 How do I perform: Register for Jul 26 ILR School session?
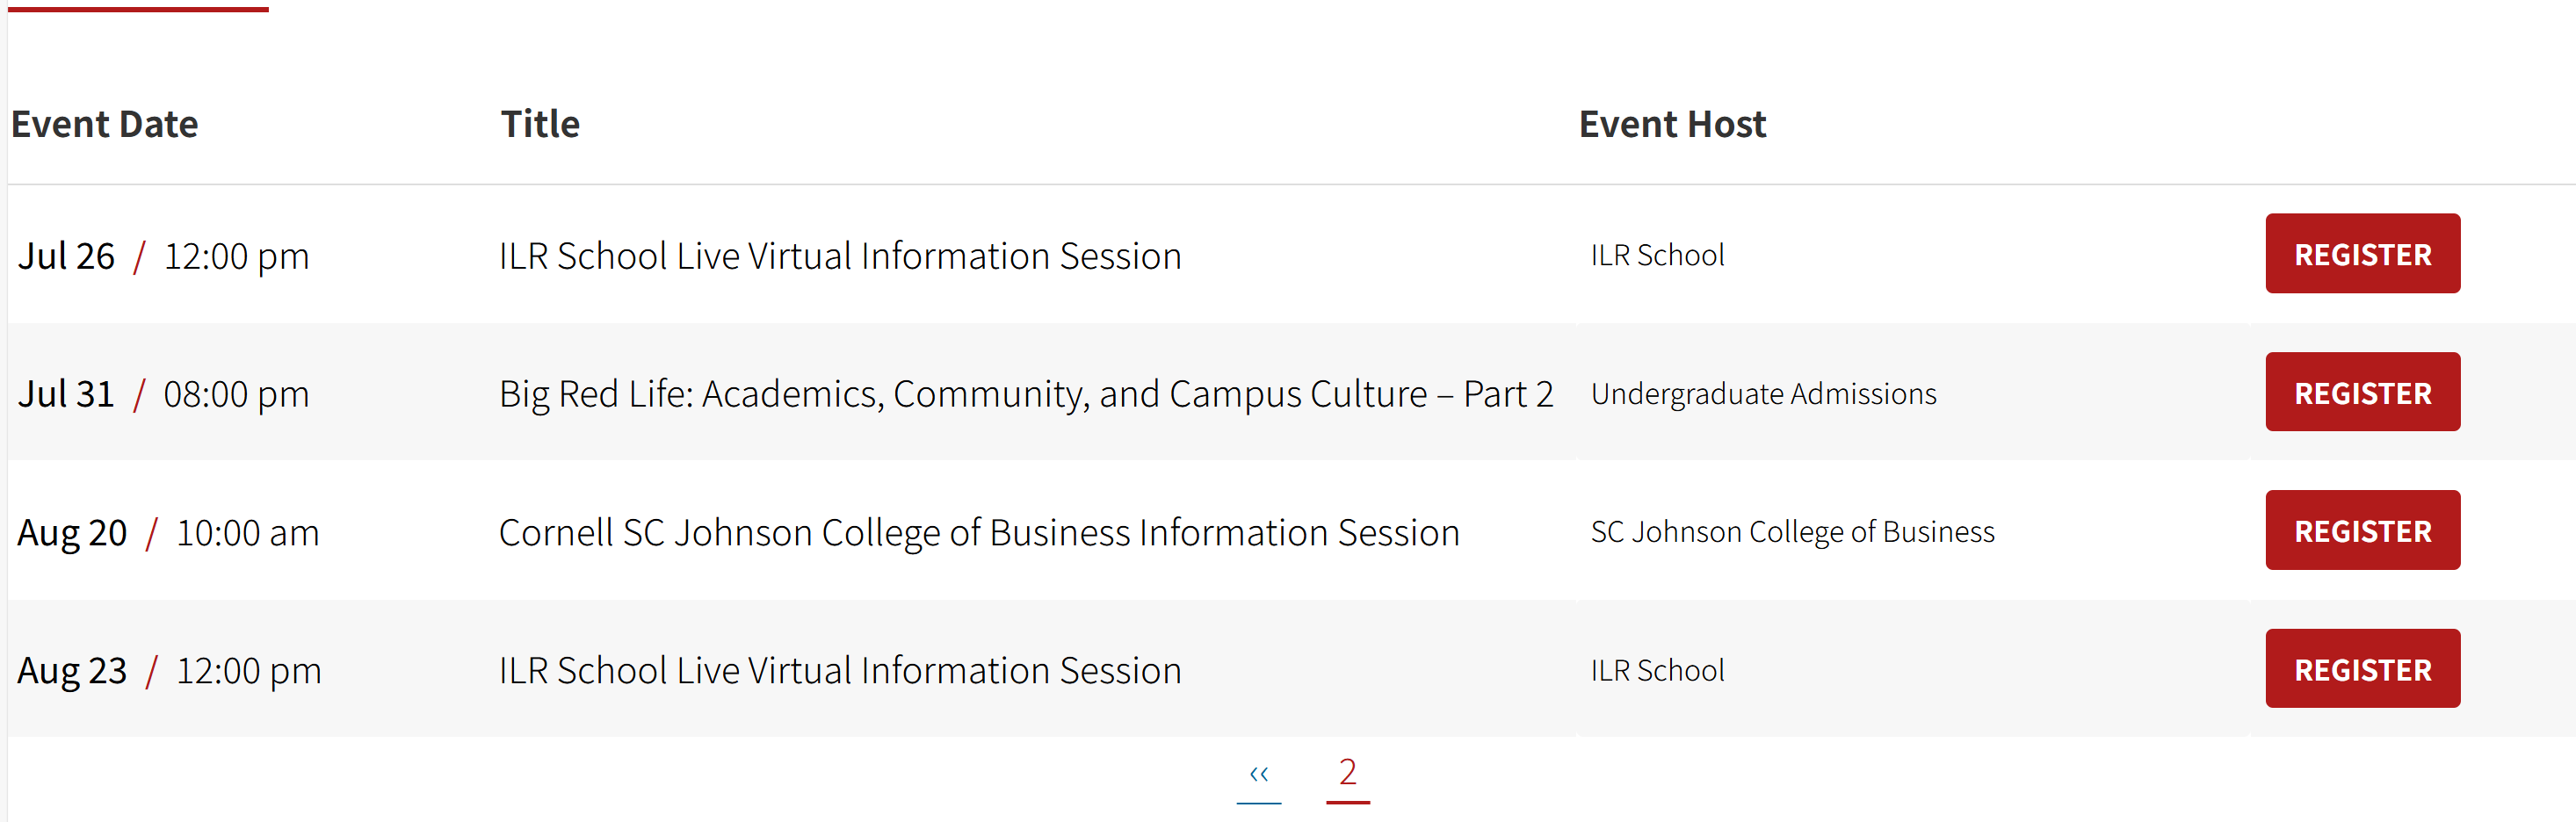(x=2362, y=254)
